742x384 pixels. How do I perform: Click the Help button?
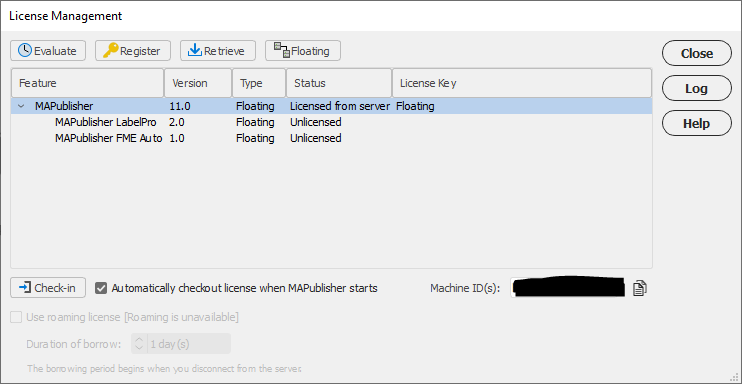pyautogui.click(x=697, y=124)
